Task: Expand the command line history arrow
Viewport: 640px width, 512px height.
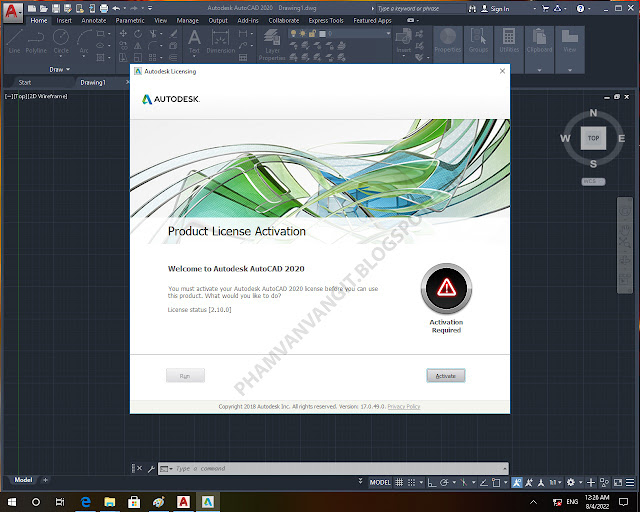Action: tap(505, 468)
